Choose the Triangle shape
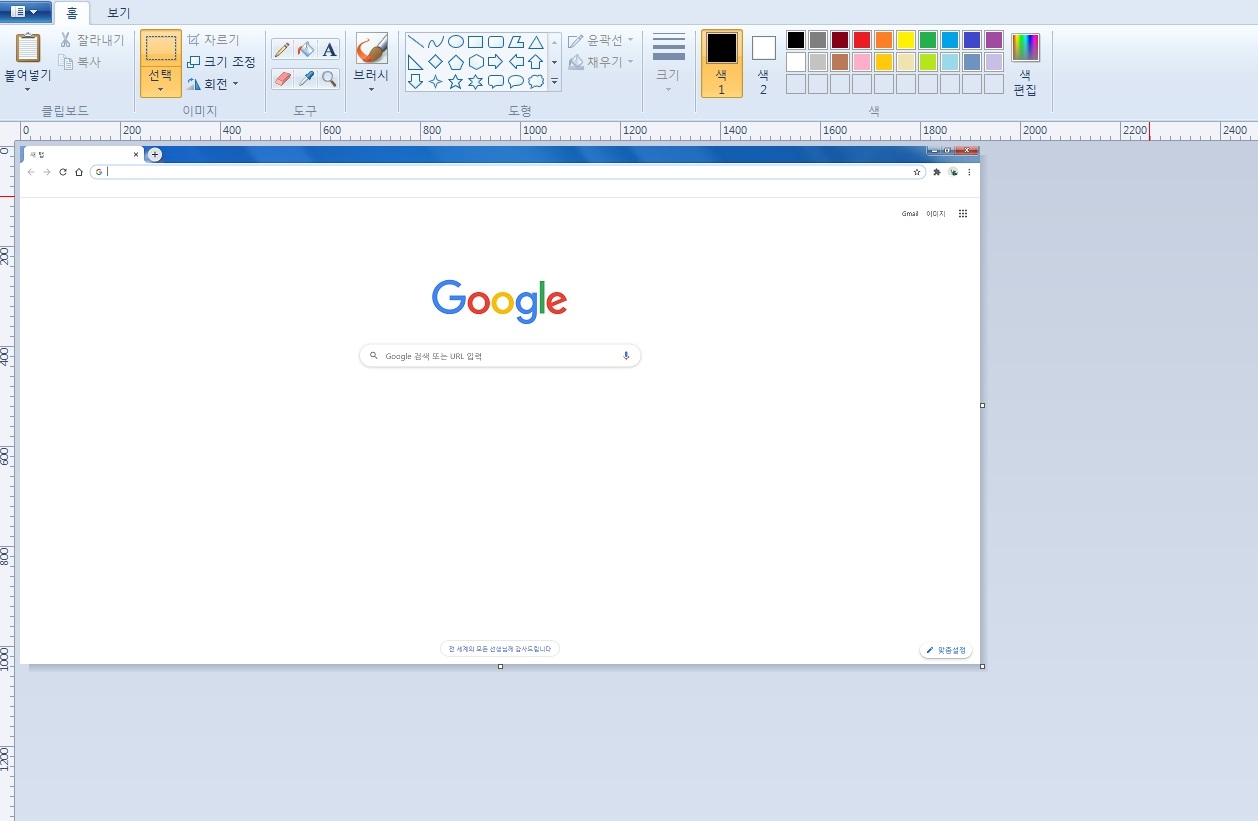The height and width of the screenshot is (821, 1258). click(x=536, y=42)
